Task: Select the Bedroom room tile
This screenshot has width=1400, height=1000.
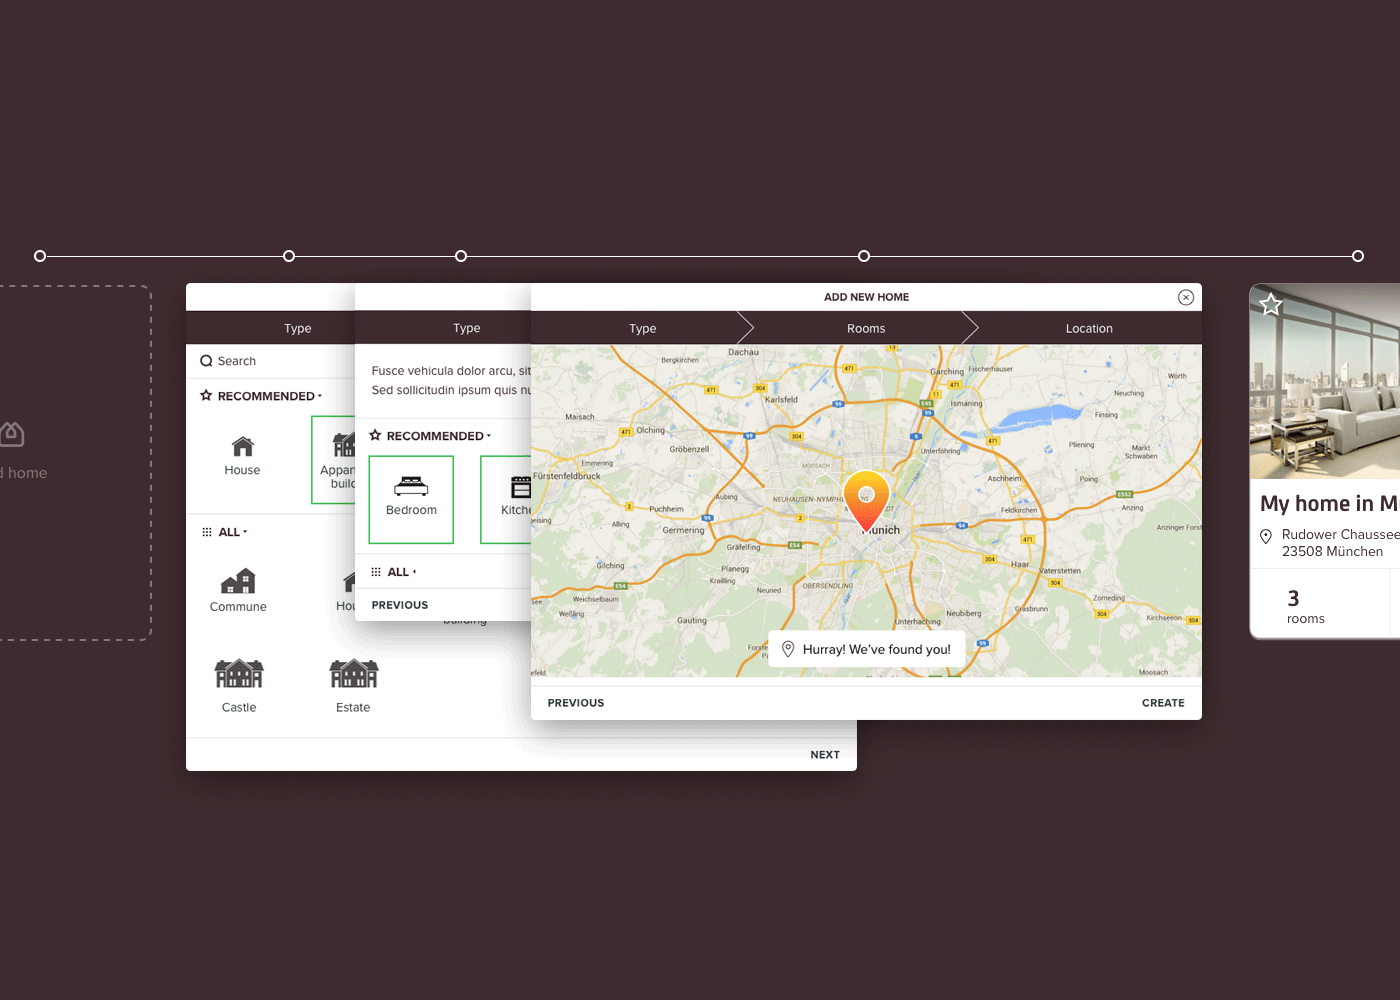Action: point(411,500)
